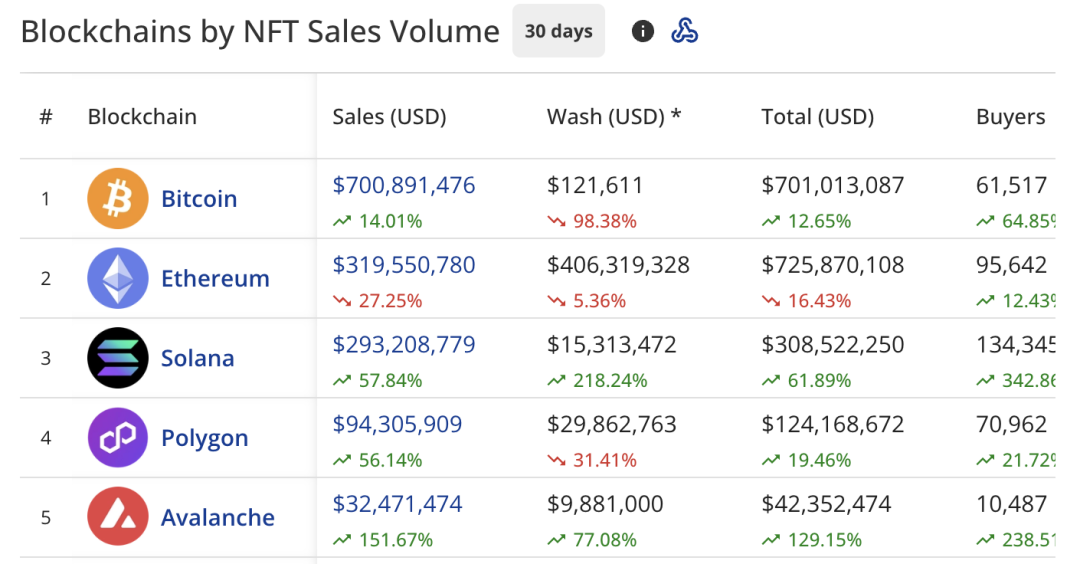Sort by Buyers column header
Viewport: 1080px width, 564px height.
(x=1010, y=117)
